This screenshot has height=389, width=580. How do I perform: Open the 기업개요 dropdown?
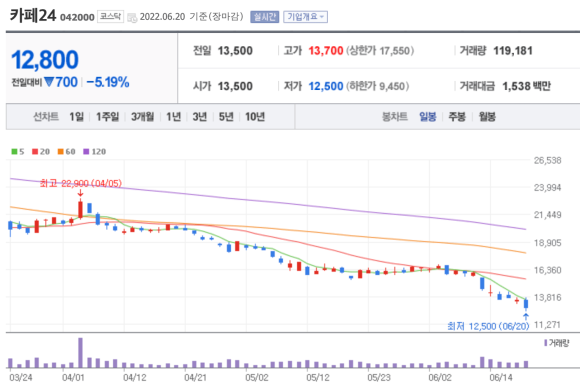pos(305,17)
